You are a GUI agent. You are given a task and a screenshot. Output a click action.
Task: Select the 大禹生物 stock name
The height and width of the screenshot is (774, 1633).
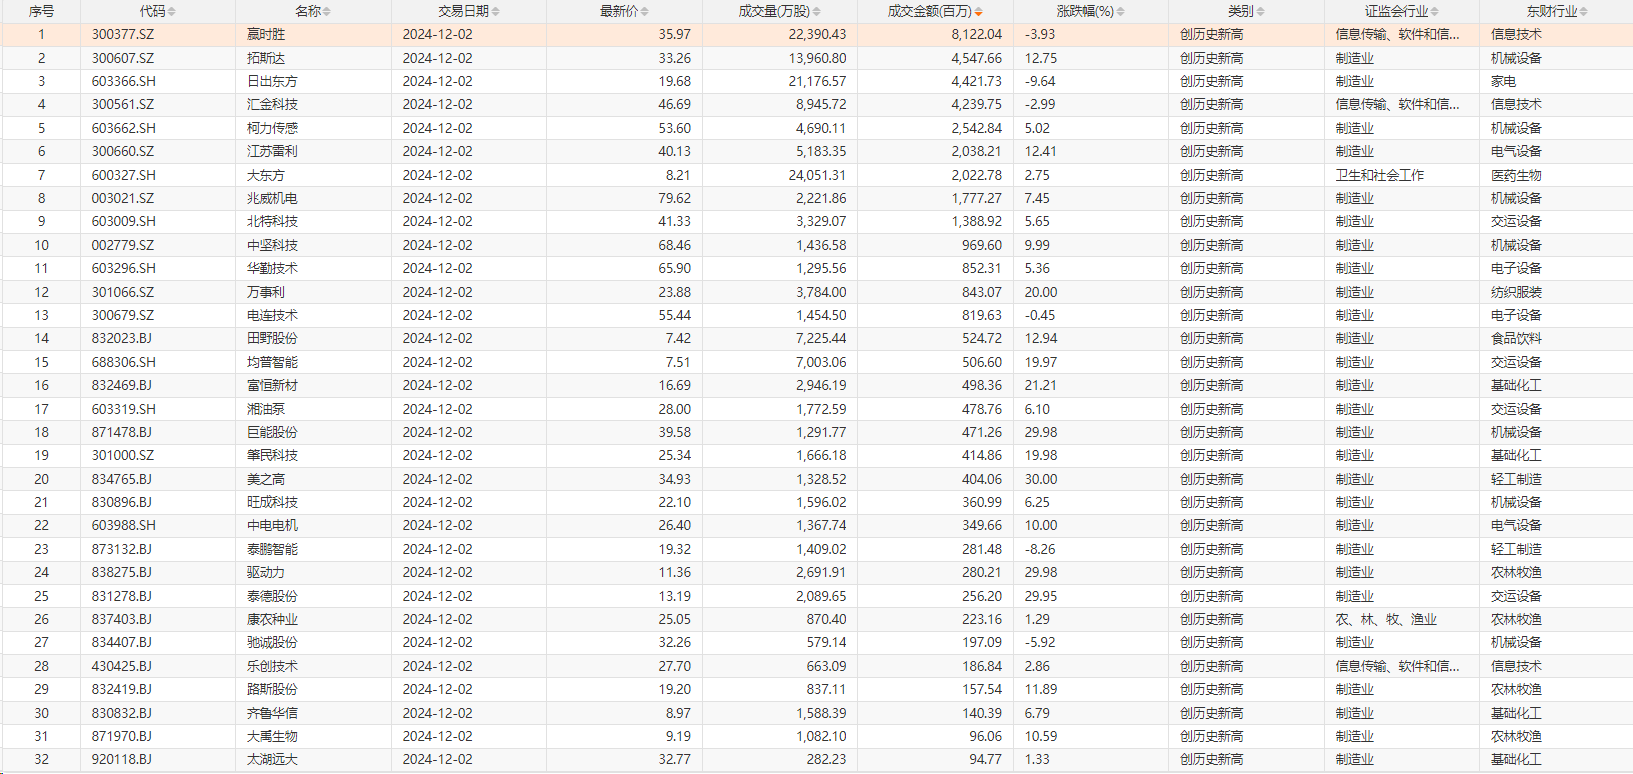tap(272, 736)
